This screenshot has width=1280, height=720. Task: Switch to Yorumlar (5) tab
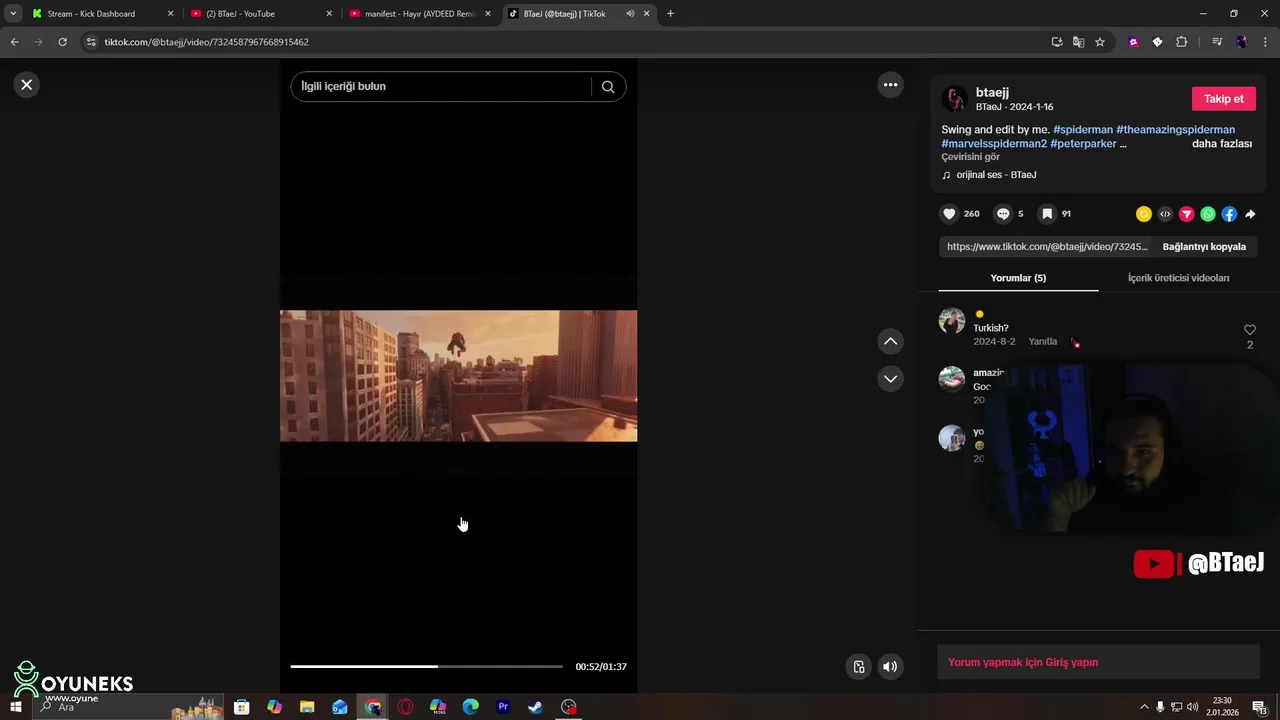(1018, 278)
